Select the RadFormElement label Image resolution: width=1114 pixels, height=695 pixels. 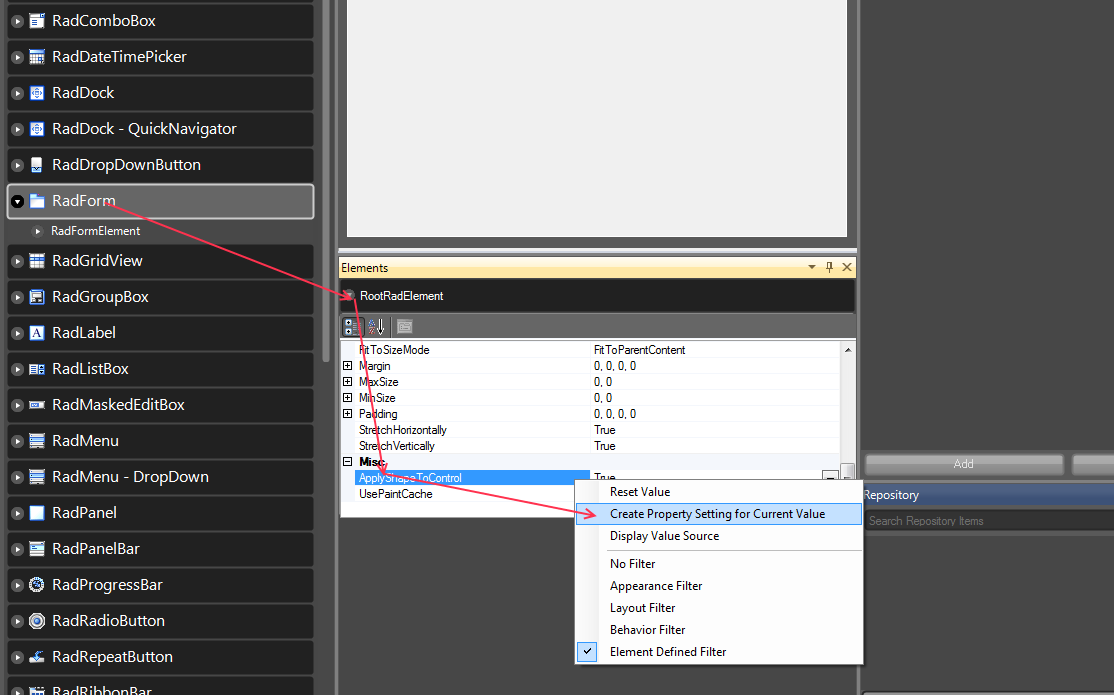(x=95, y=231)
